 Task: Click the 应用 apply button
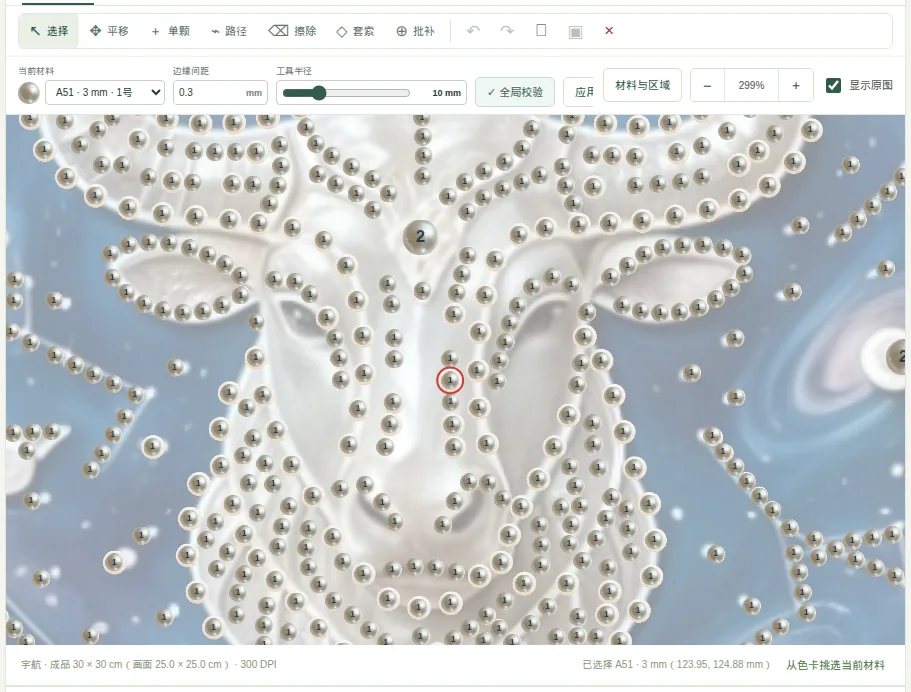[579, 92]
